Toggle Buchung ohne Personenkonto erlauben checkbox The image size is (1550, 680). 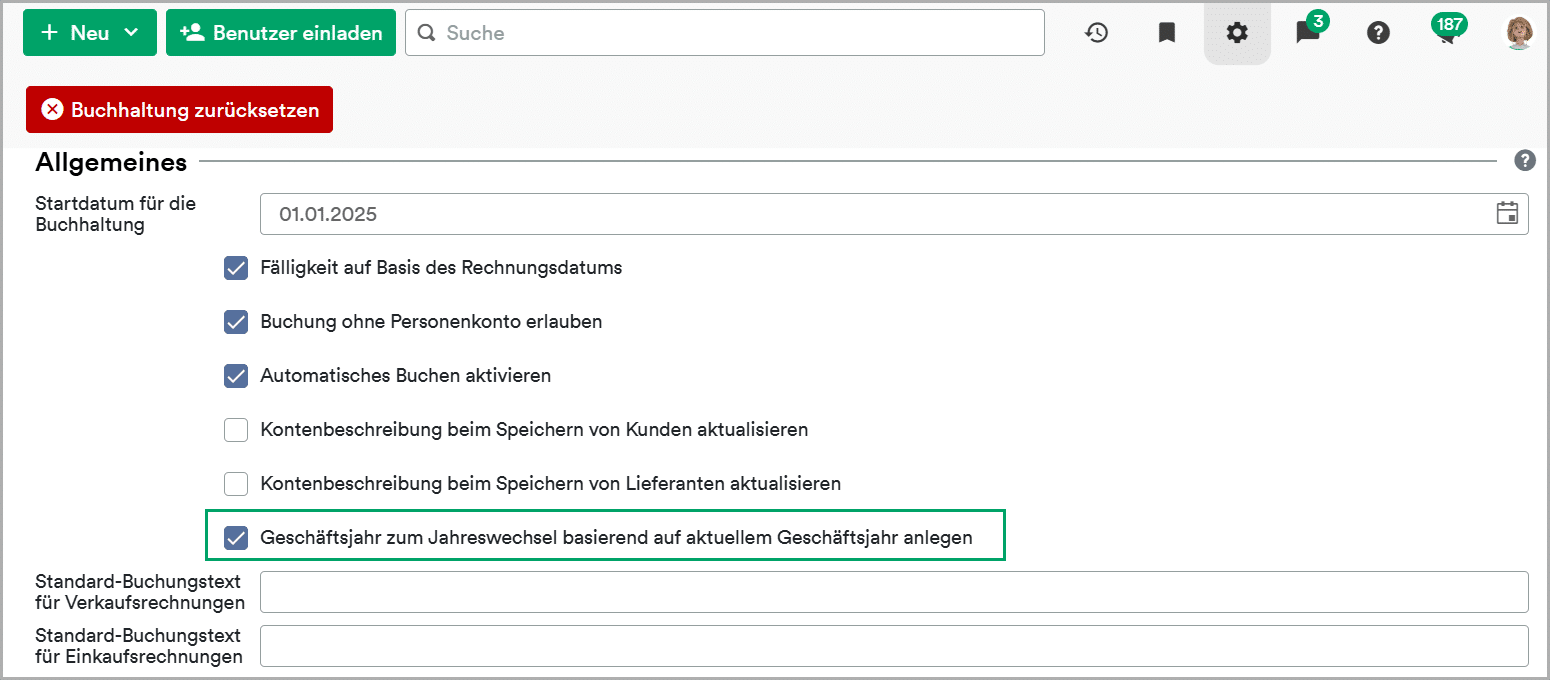coord(236,322)
